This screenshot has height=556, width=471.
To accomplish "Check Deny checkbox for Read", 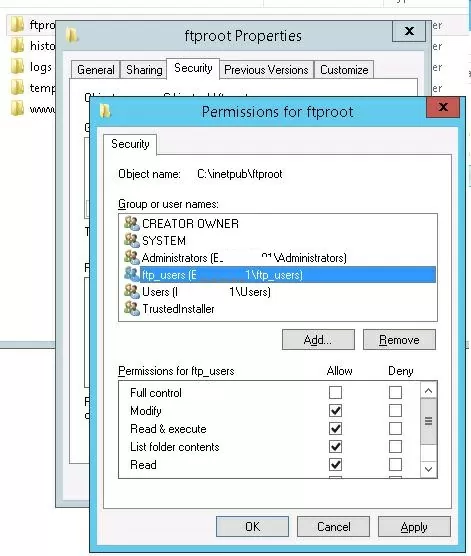I will tap(395, 465).
